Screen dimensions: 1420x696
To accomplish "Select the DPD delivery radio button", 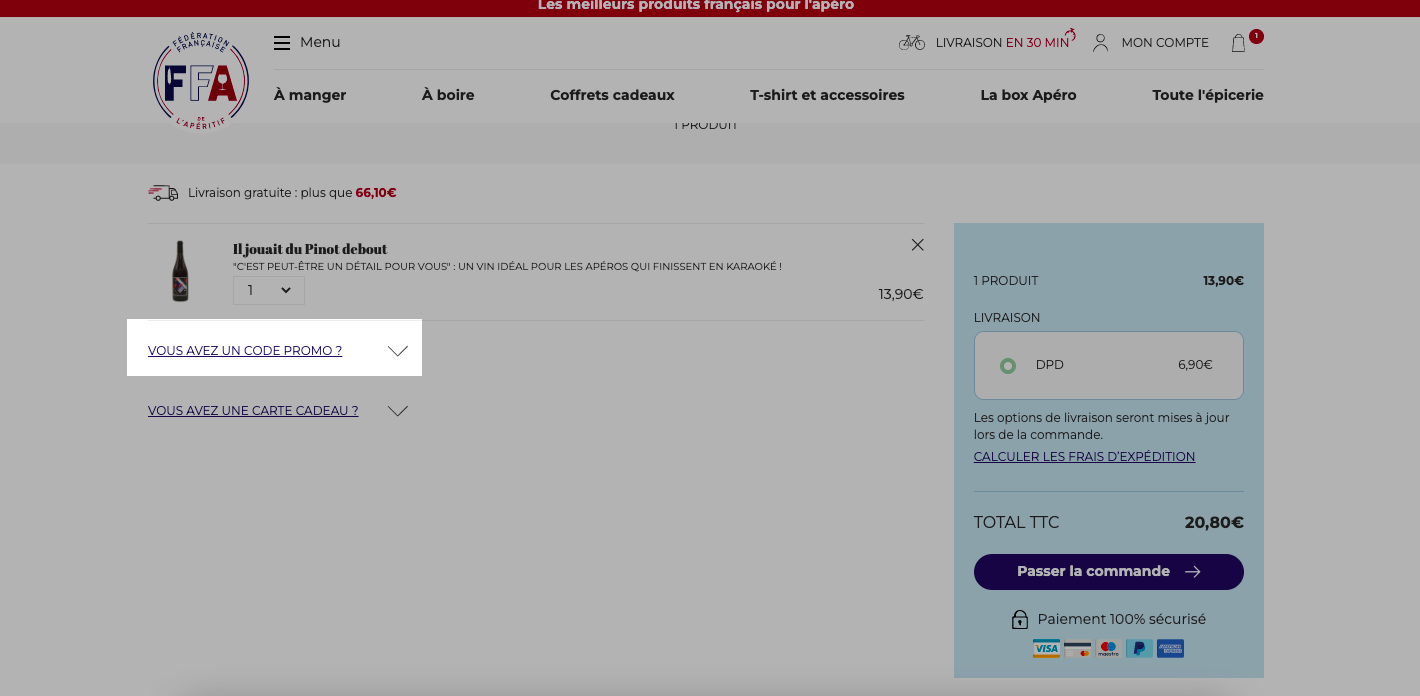I will 1008,366.
